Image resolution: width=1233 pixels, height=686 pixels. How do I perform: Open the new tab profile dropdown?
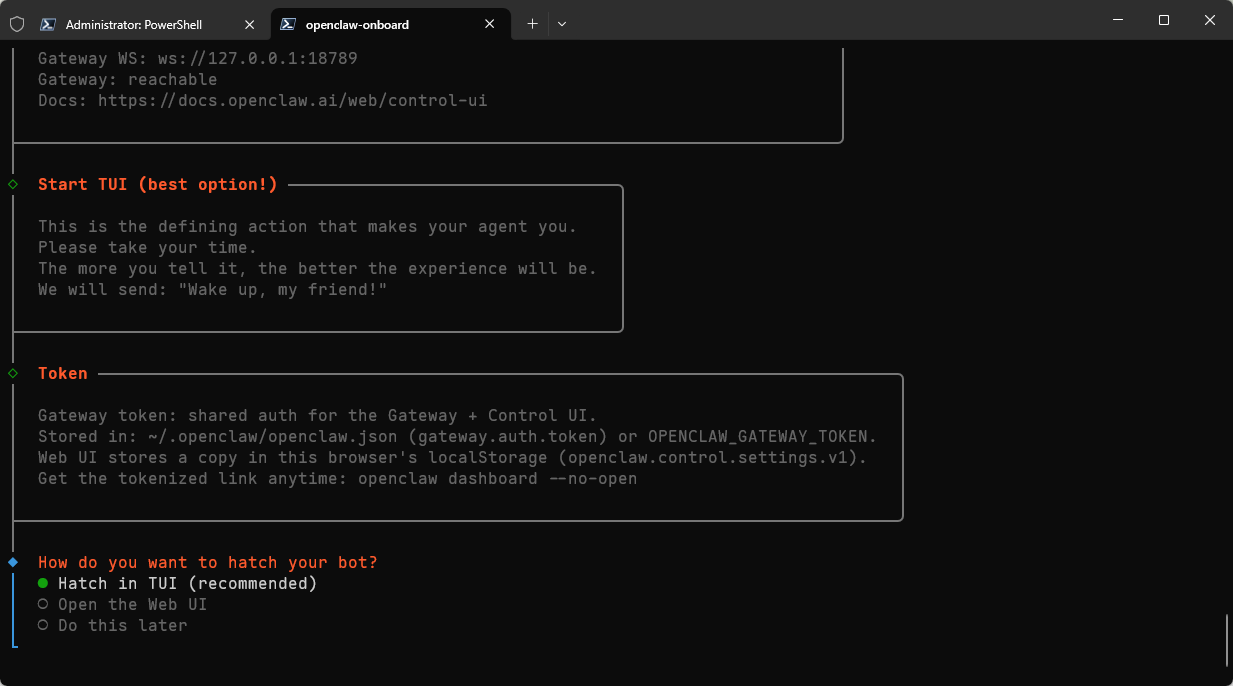(562, 24)
